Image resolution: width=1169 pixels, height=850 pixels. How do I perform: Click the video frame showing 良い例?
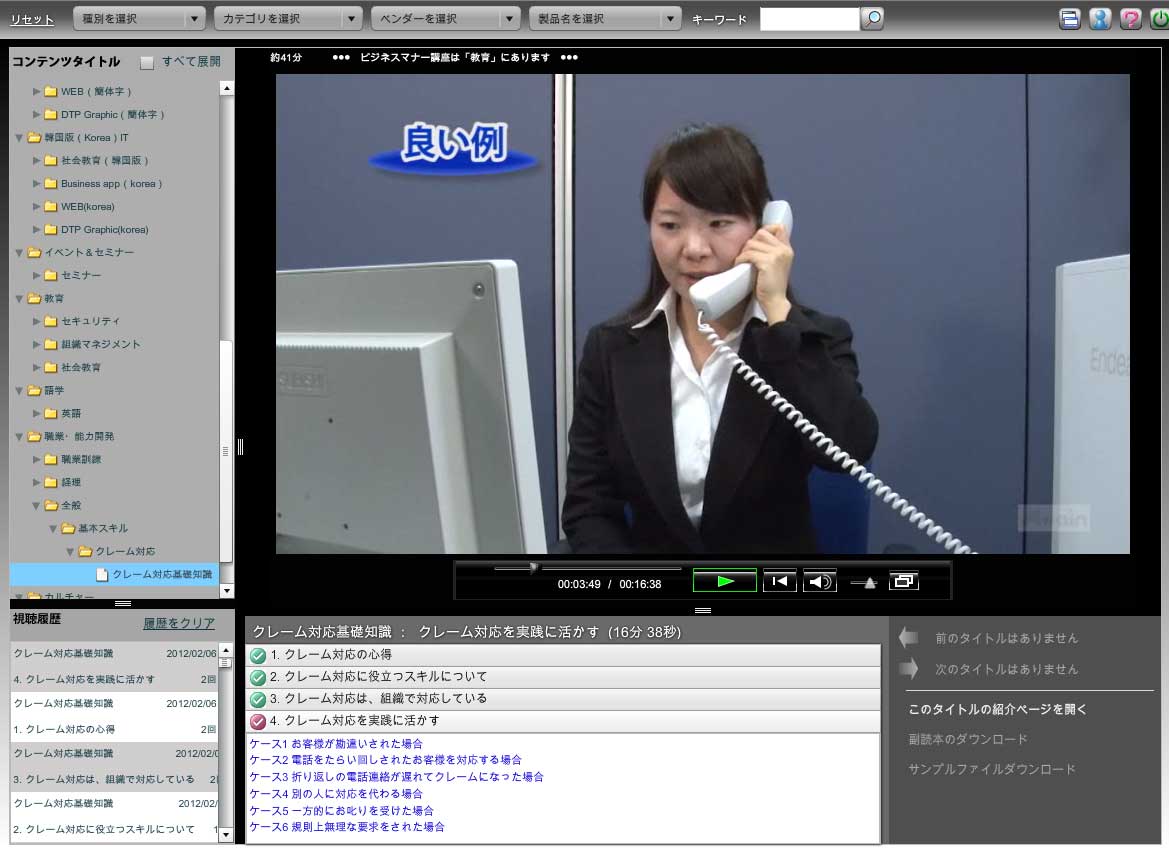point(702,313)
